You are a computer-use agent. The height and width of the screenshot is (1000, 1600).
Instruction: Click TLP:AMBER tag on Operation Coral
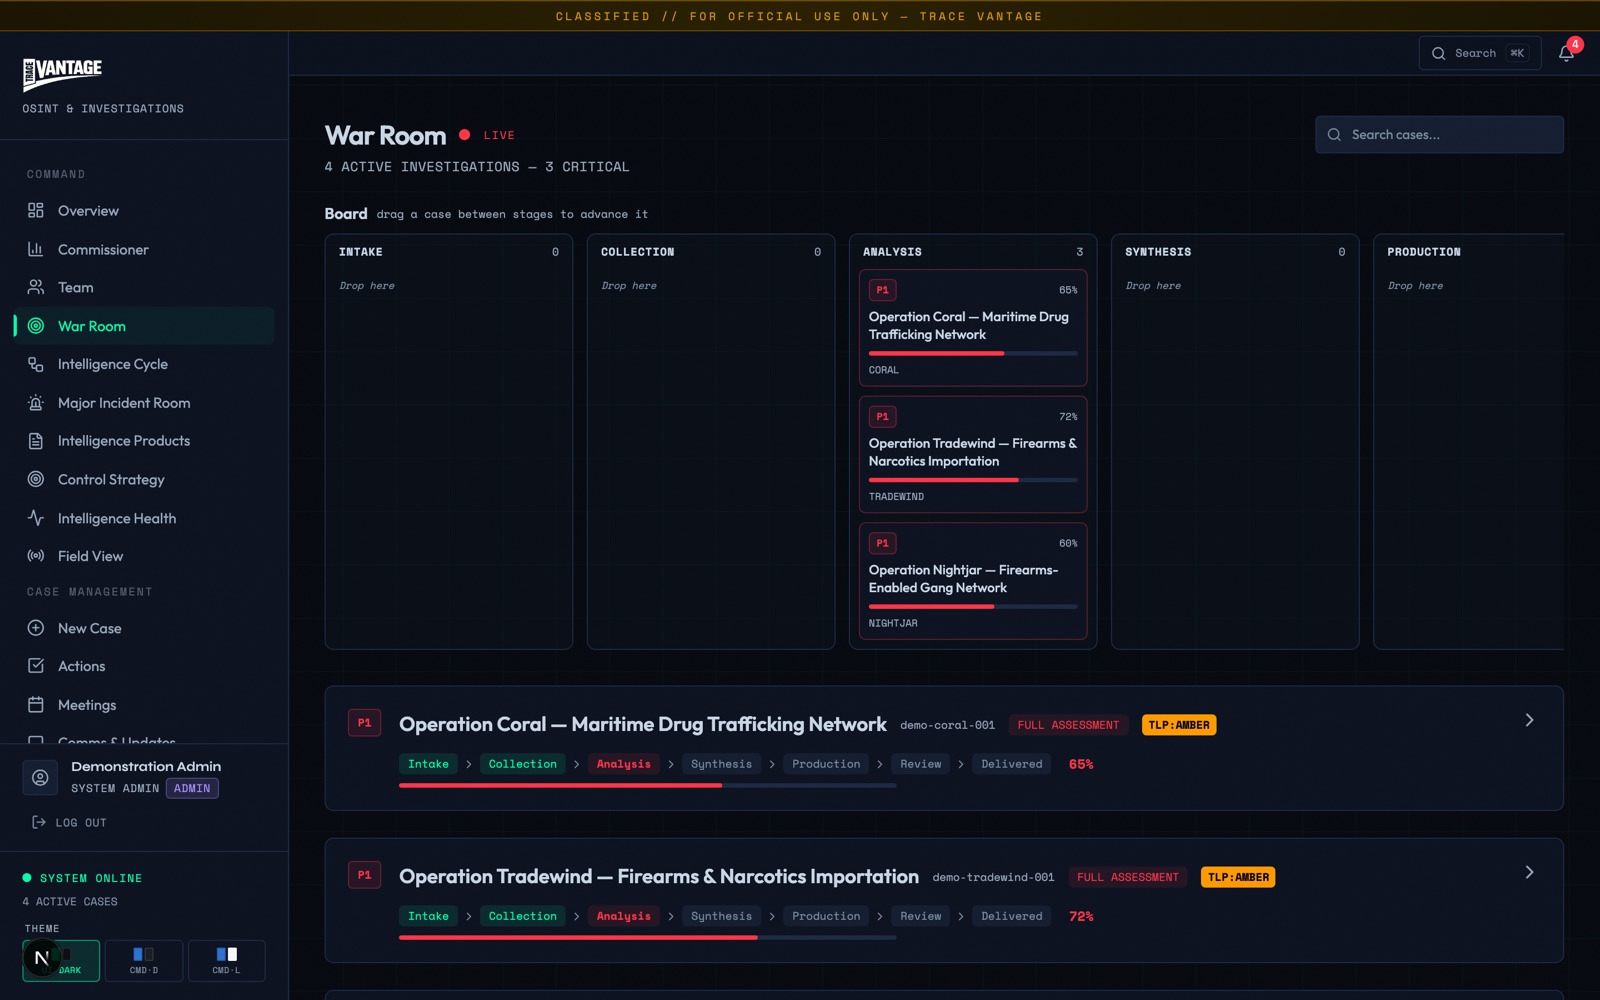pyautogui.click(x=1179, y=725)
